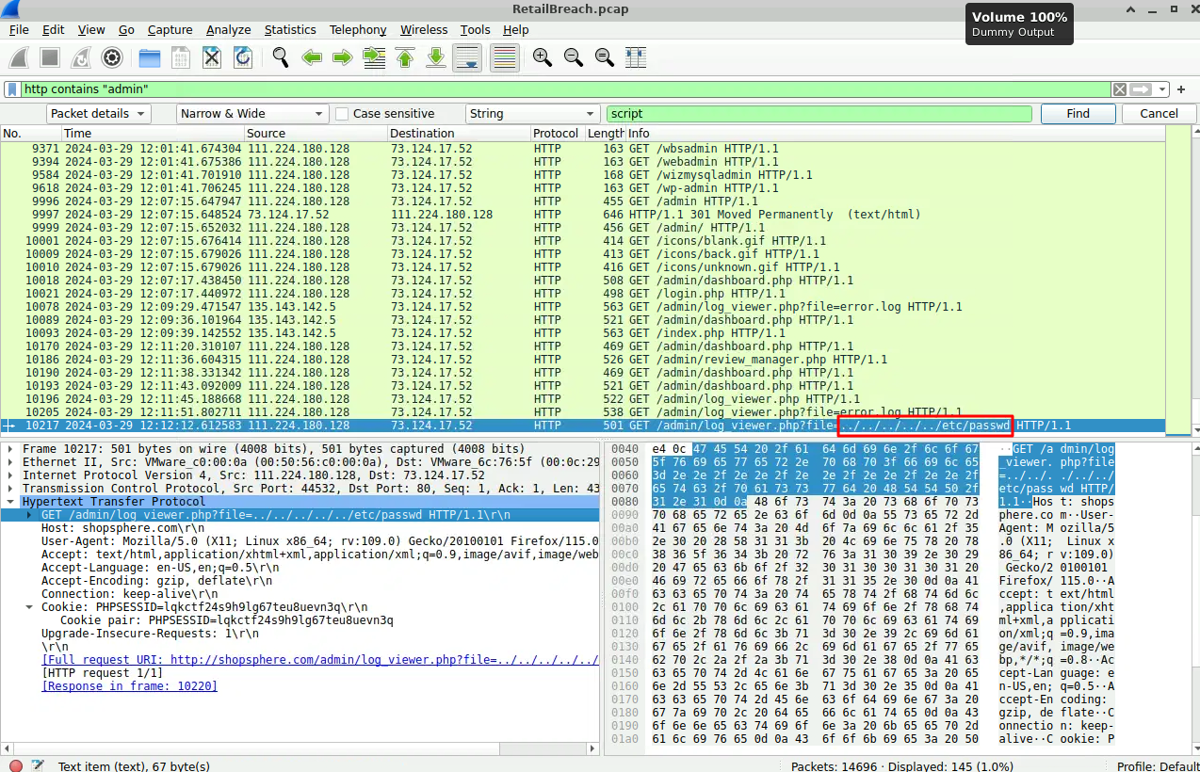1200x772 pixels.
Task: Go to the first packet icon
Action: click(405, 58)
